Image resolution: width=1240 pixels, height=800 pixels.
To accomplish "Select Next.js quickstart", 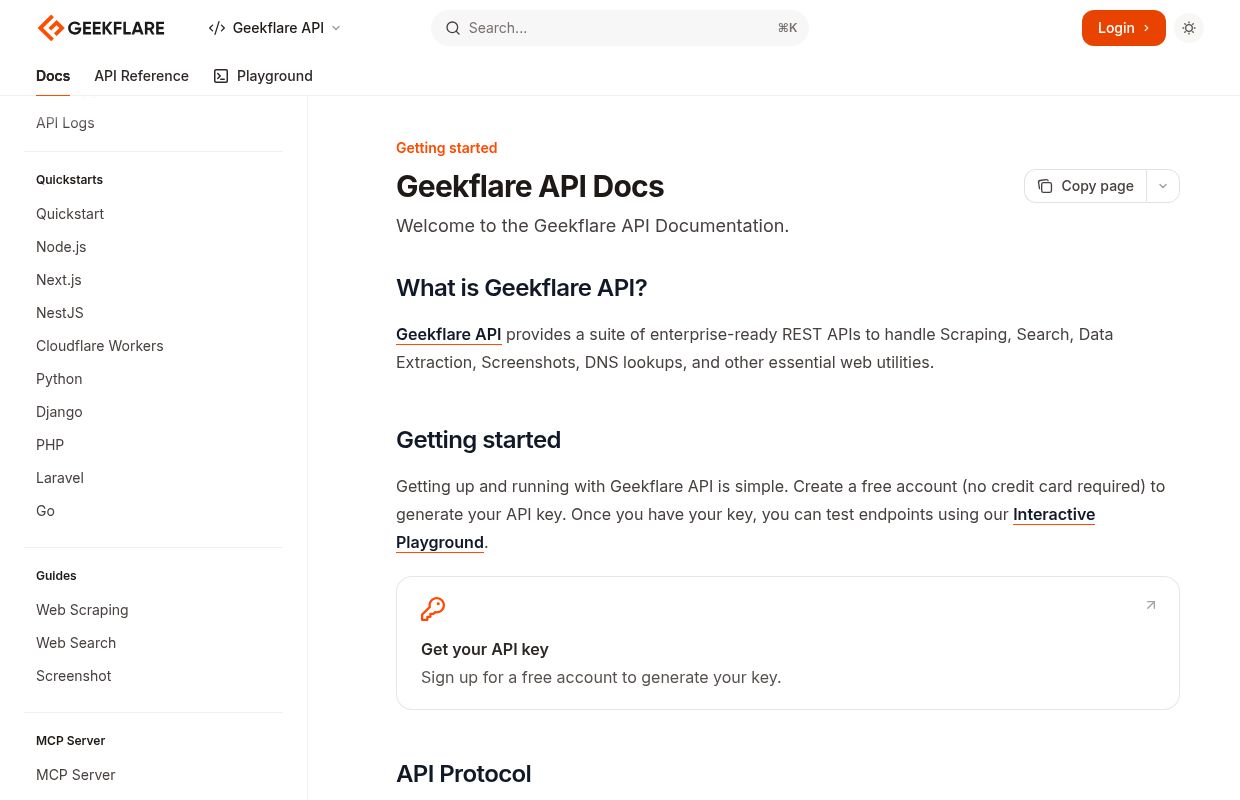I will [59, 280].
